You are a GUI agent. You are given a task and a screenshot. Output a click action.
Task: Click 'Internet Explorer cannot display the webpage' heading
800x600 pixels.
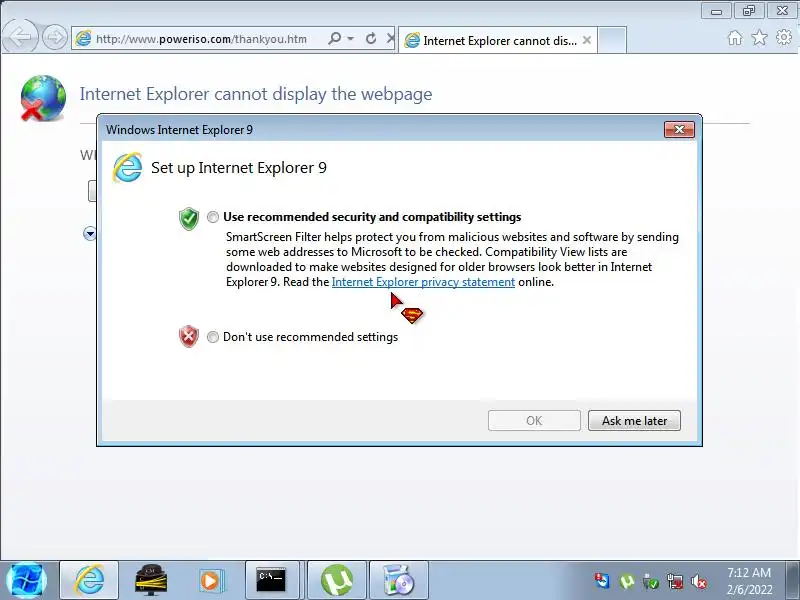point(256,94)
